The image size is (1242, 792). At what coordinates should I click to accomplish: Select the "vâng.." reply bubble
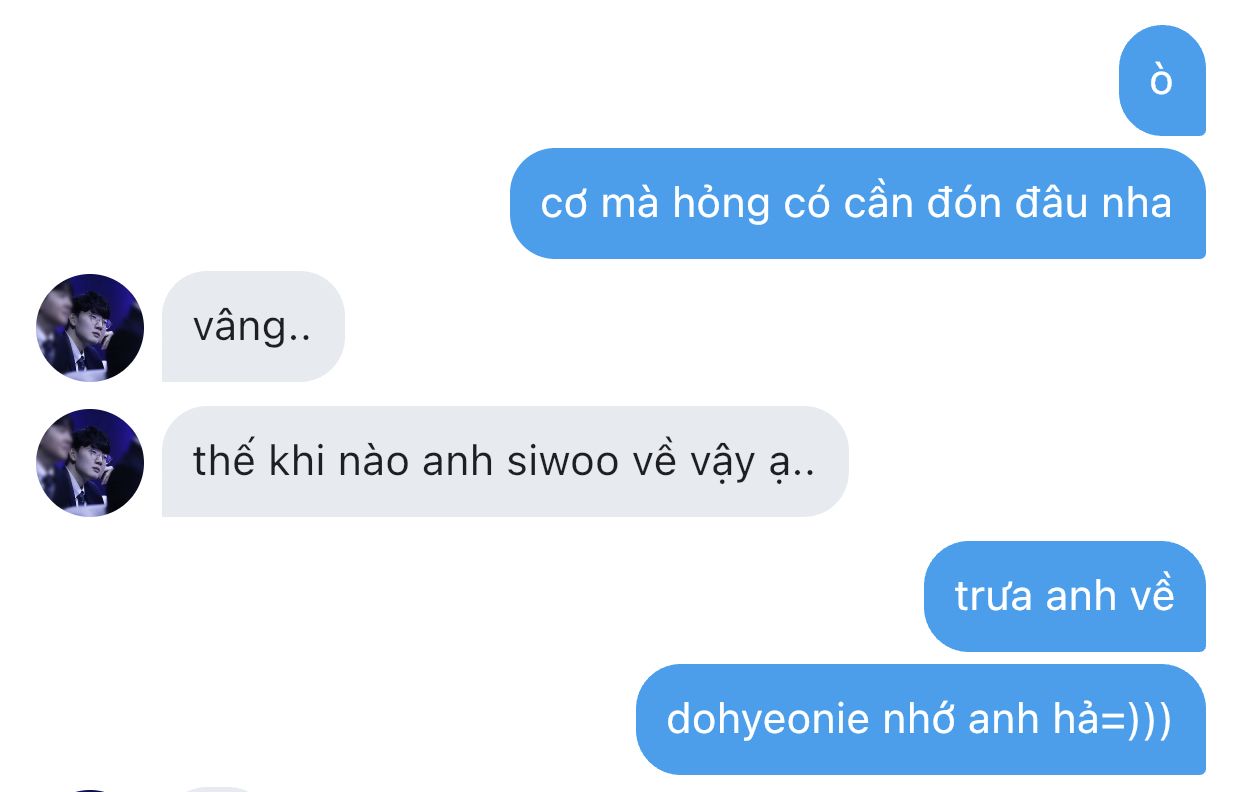[253, 326]
